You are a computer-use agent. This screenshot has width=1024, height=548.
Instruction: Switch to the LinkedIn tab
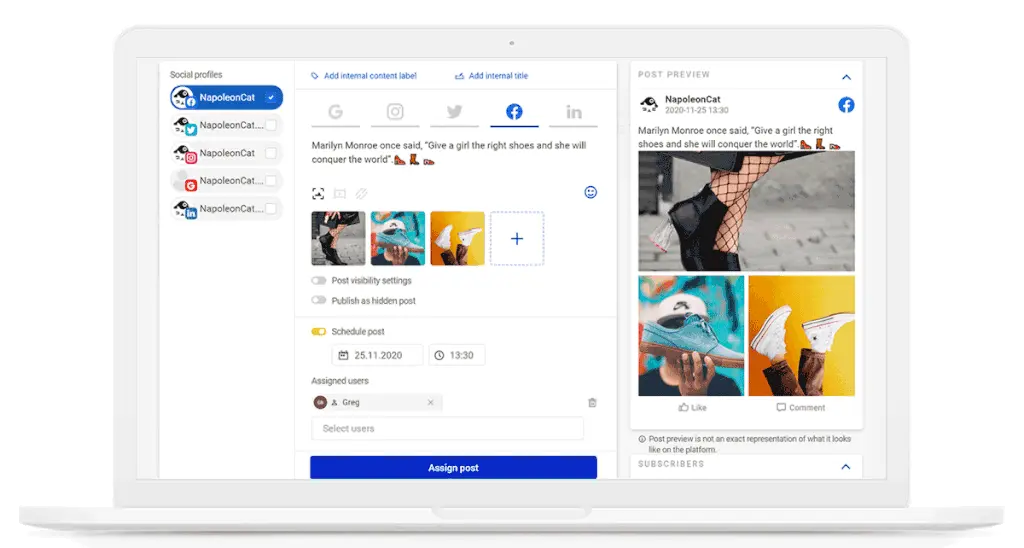tap(574, 112)
